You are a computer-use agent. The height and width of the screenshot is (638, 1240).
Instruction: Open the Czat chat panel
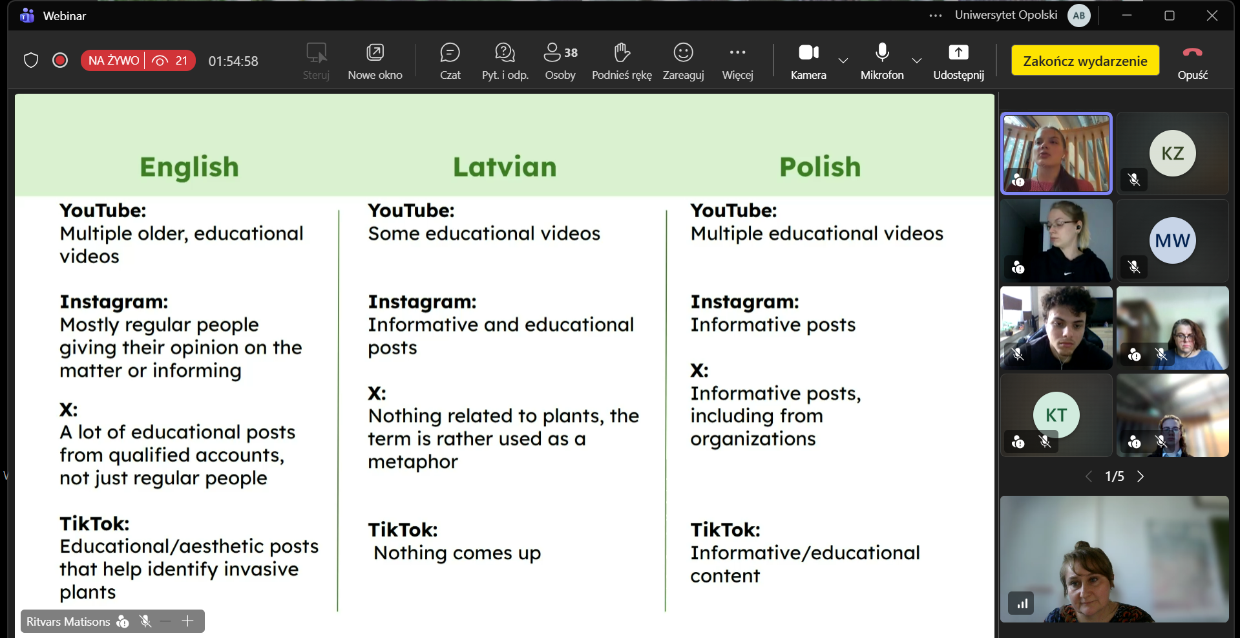tap(450, 61)
